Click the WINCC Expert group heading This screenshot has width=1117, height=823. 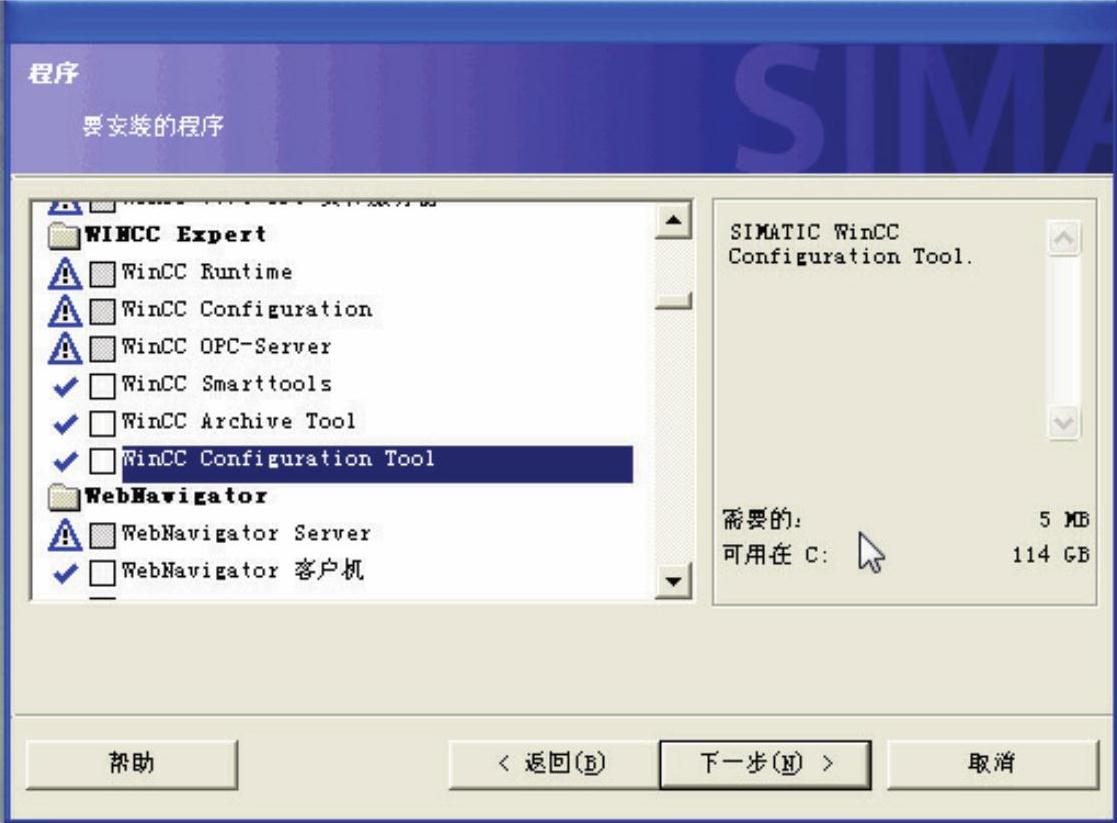[175, 234]
